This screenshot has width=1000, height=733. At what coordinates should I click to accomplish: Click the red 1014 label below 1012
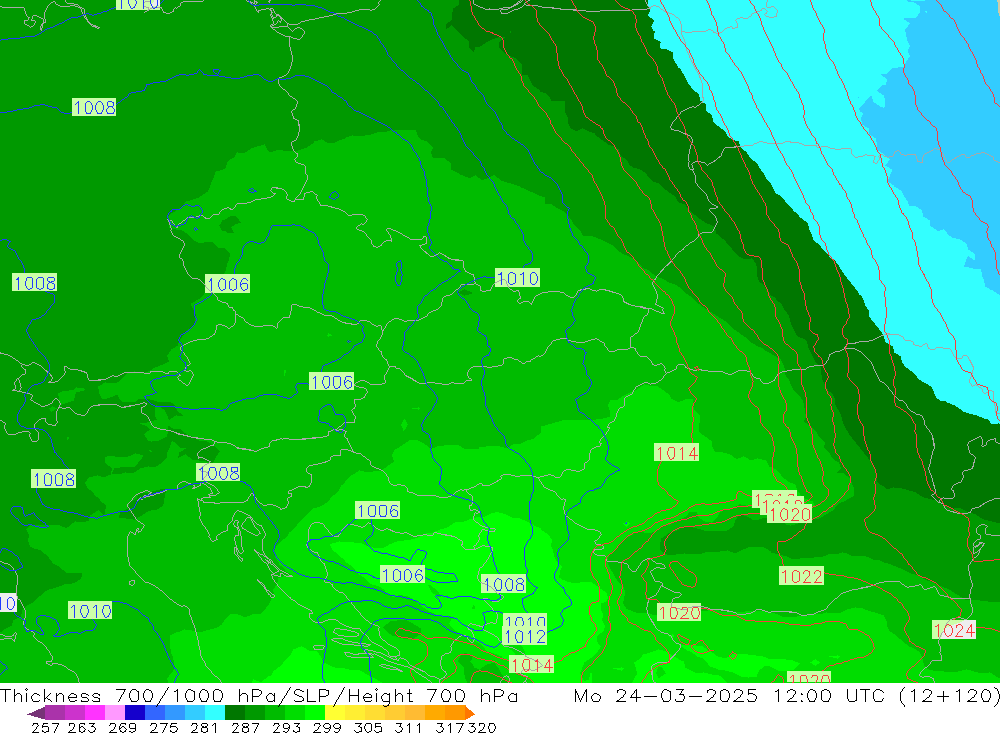(x=532, y=665)
